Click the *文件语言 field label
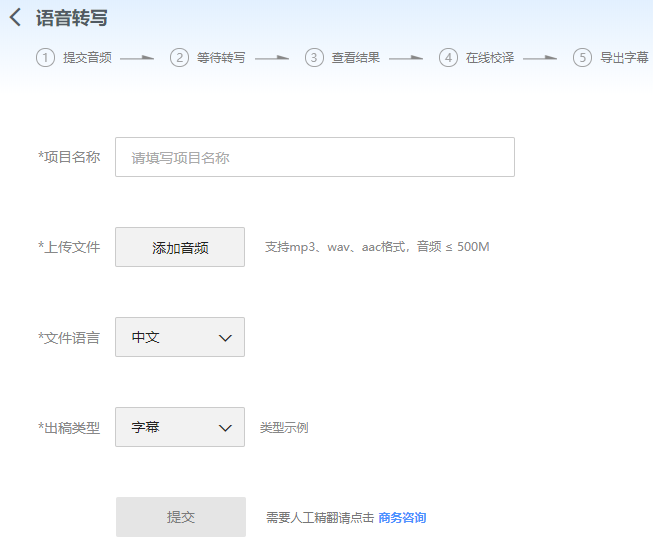The width and height of the screenshot is (653, 552). tap(69, 337)
